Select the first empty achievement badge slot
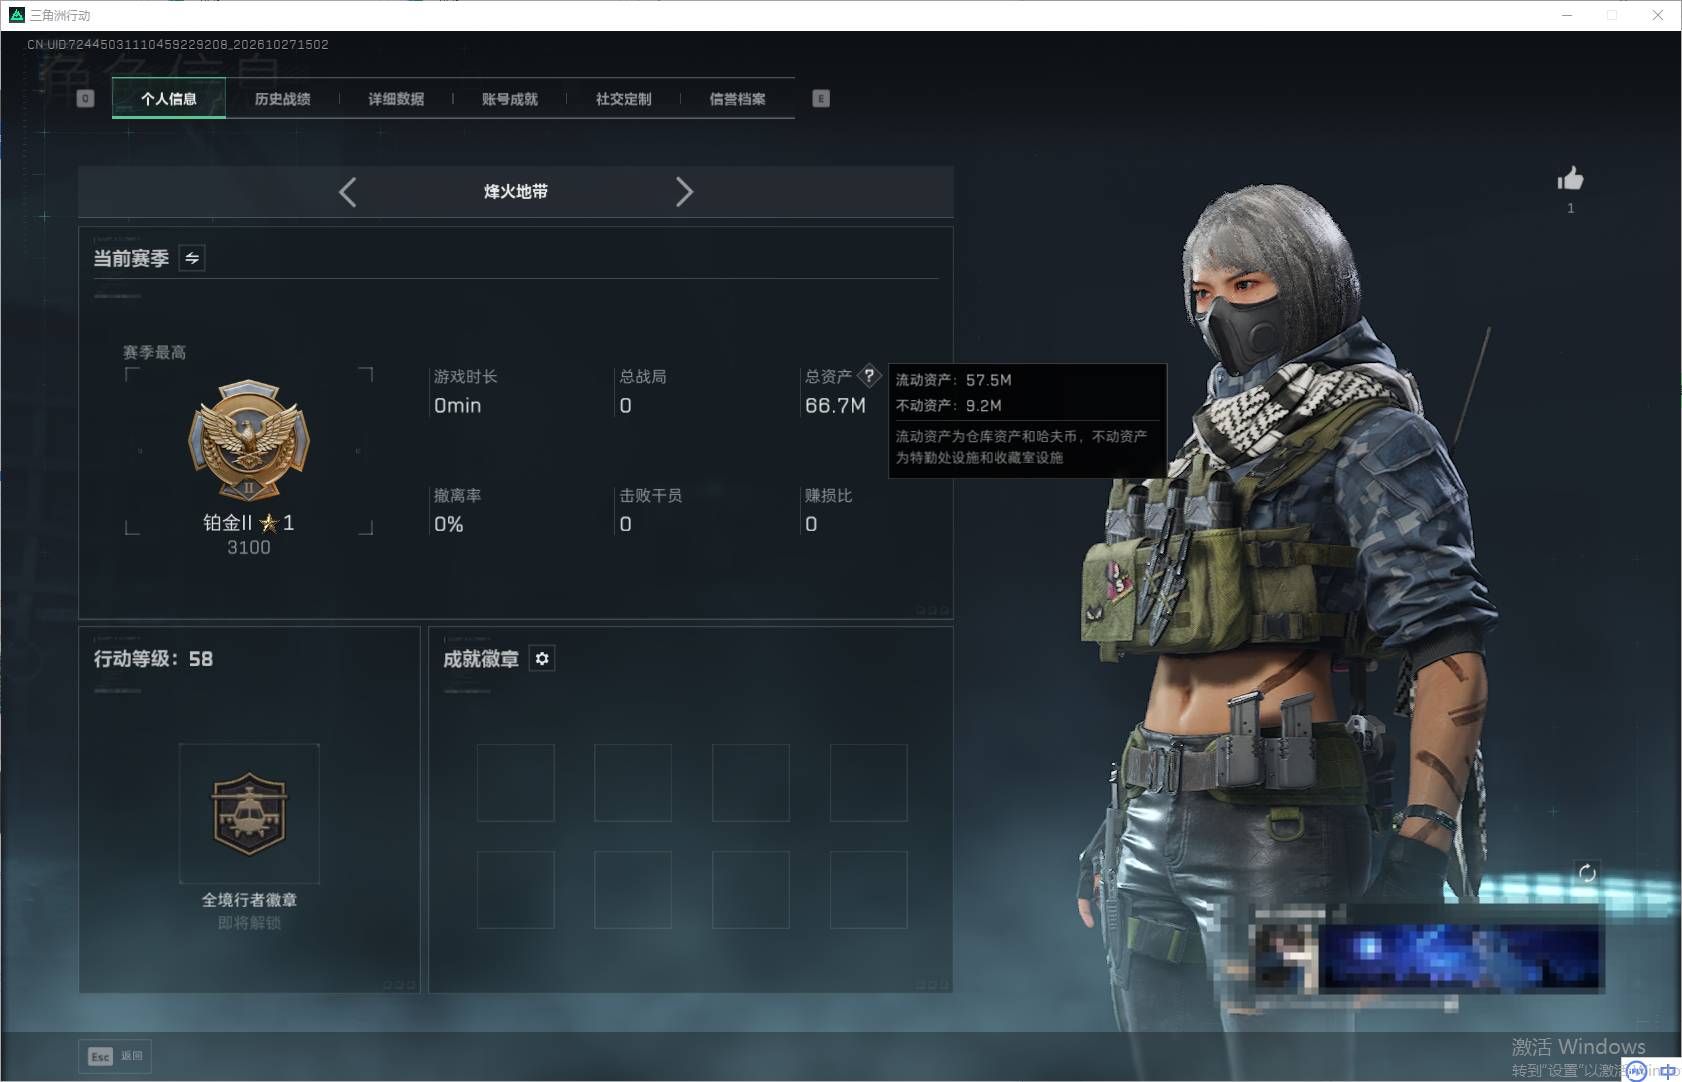This screenshot has width=1682, height=1082. click(516, 783)
